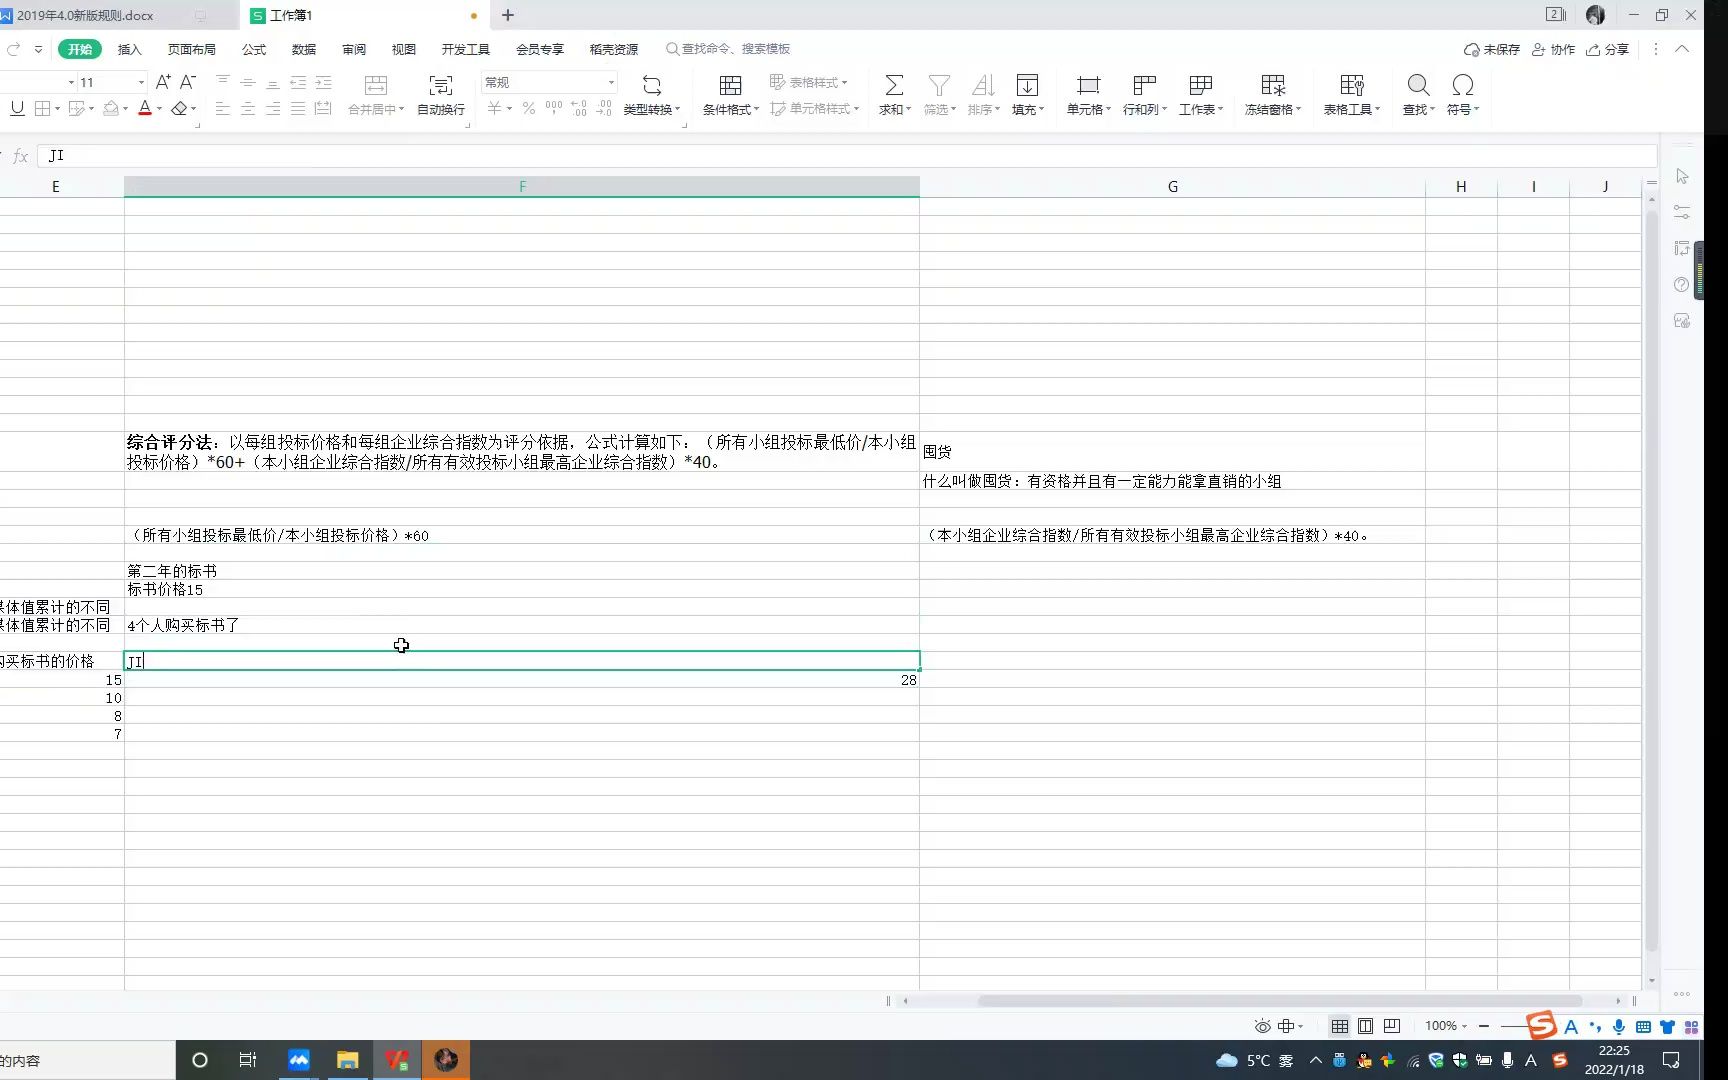1728x1080 pixels.
Task: Toggle underline formatting
Action: pos(17,108)
